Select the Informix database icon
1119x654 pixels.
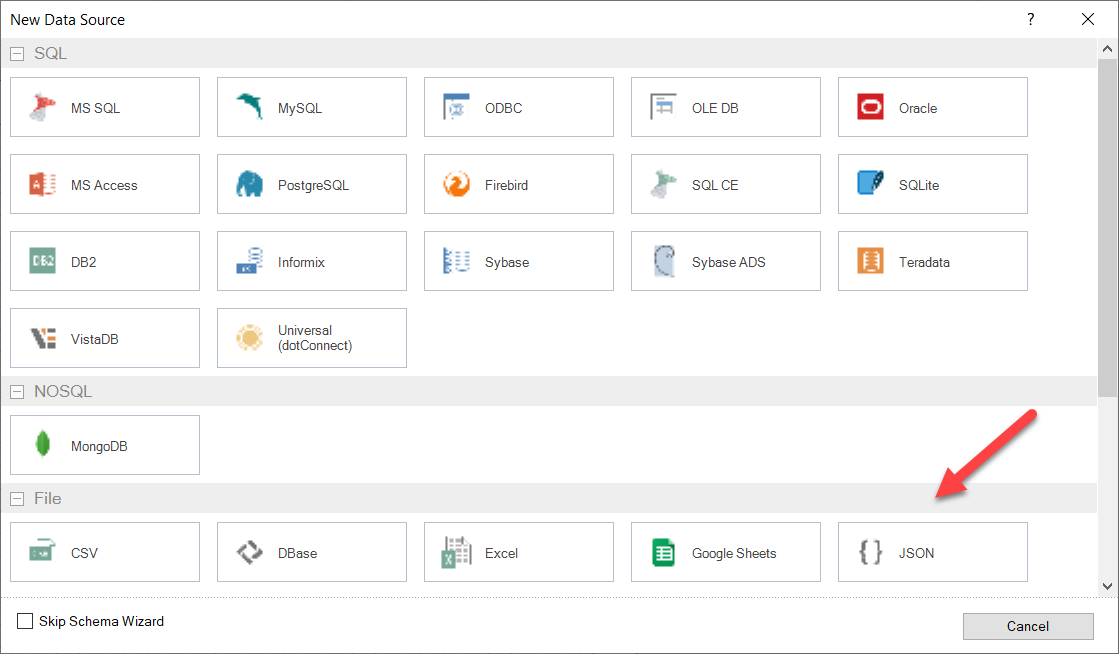pyautogui.click(x=249, y=261)
